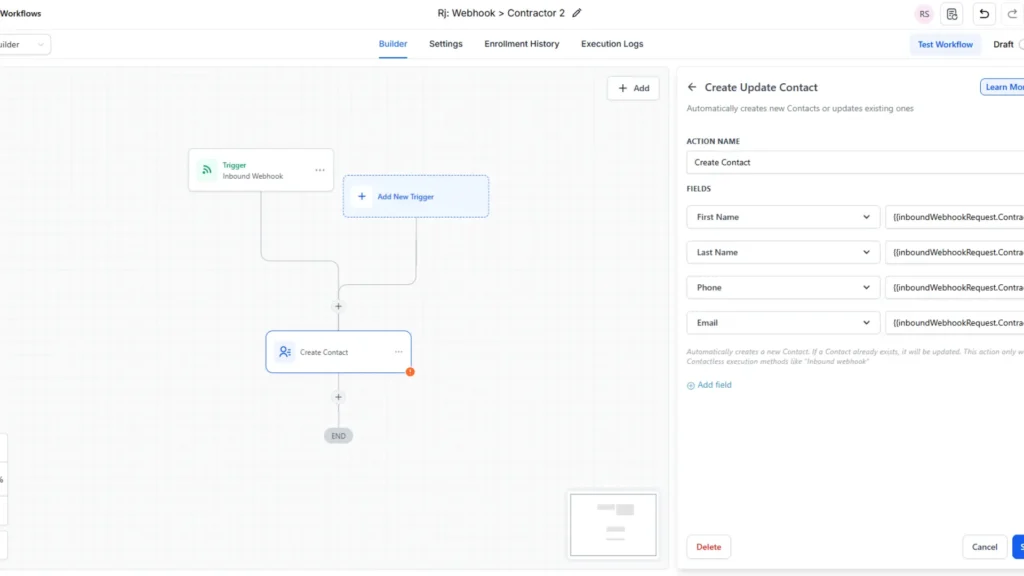Click the Add field link
This screenshot has width=1024, height=576.
pos(709,385)
